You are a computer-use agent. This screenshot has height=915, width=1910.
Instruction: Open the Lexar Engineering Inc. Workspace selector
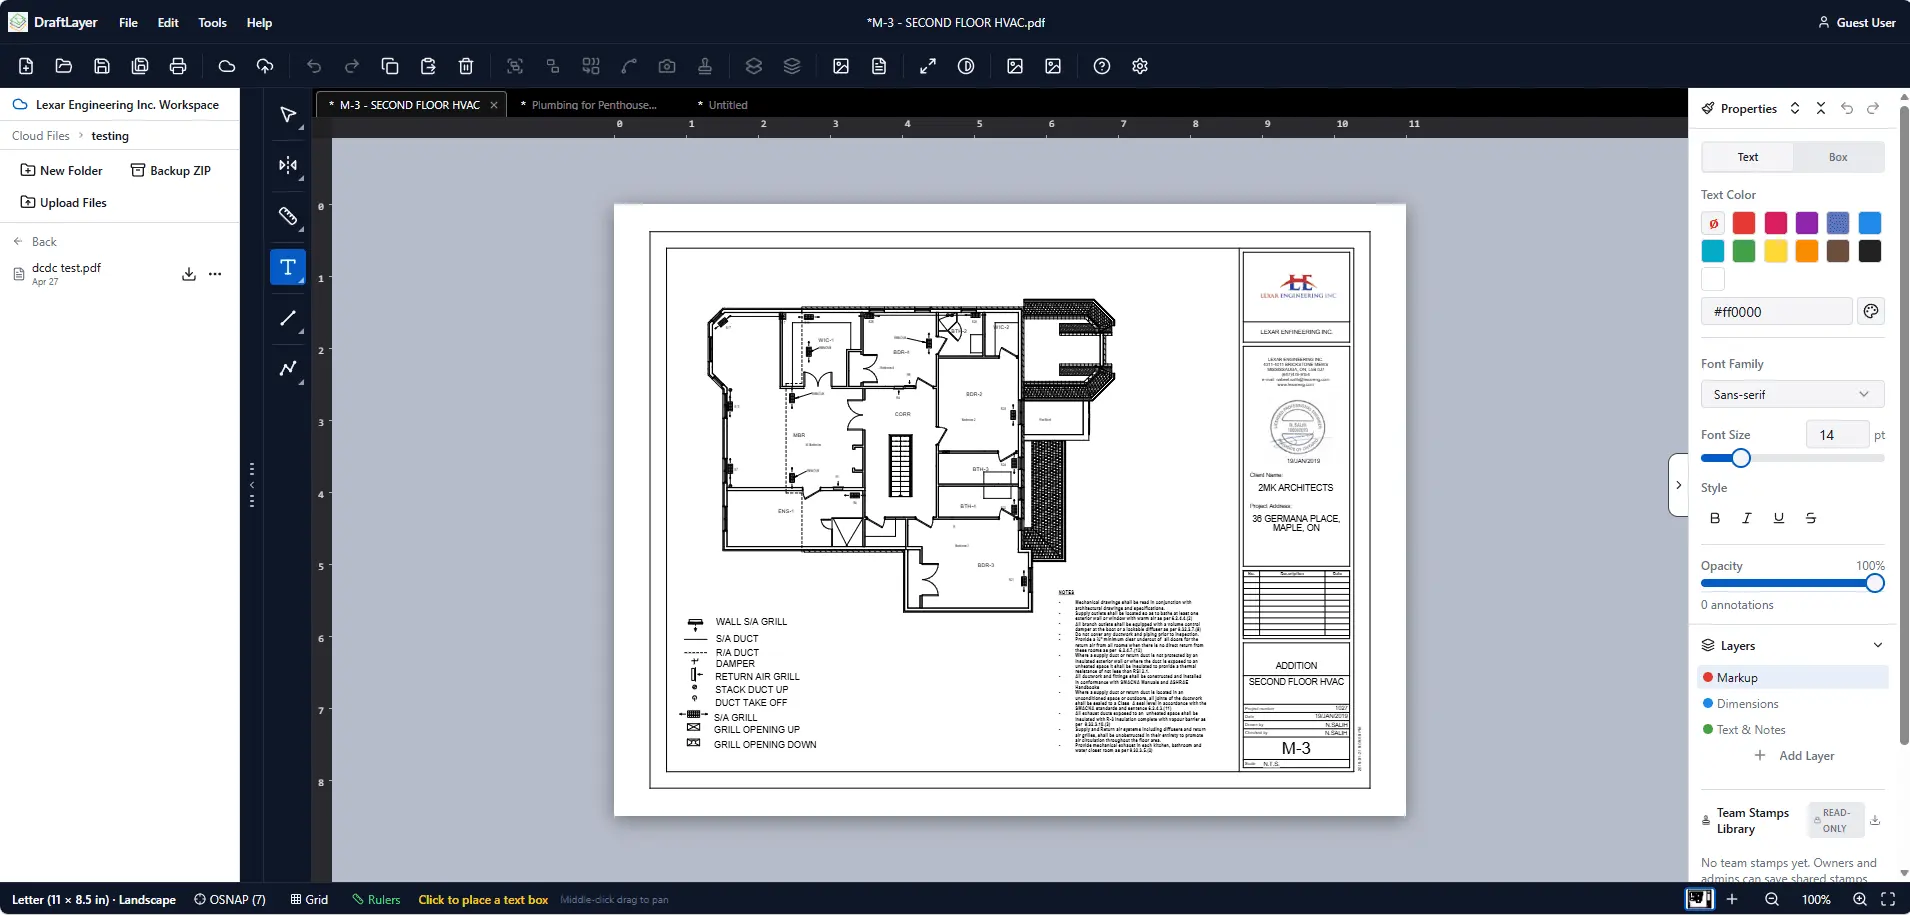pos(117,104)
